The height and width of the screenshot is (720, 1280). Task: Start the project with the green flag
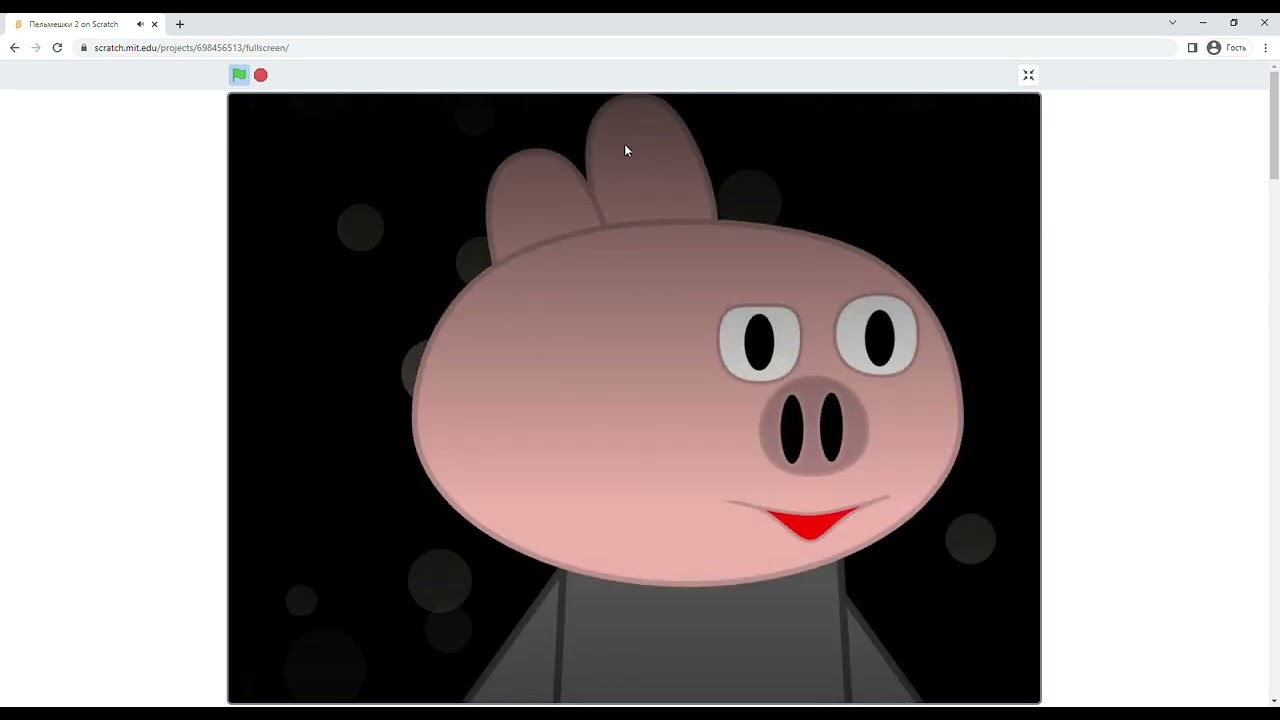pos(239,75)
